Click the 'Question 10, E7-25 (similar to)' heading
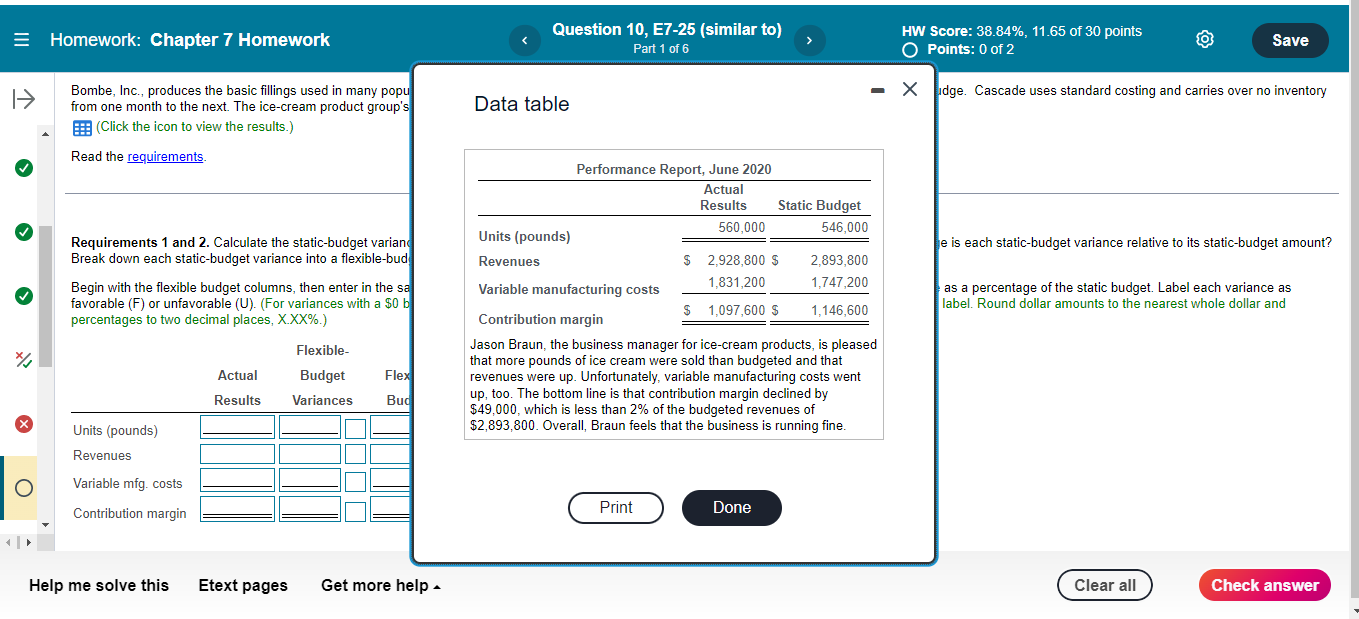This screenshot has height=619, width=1359. [667, 30]
